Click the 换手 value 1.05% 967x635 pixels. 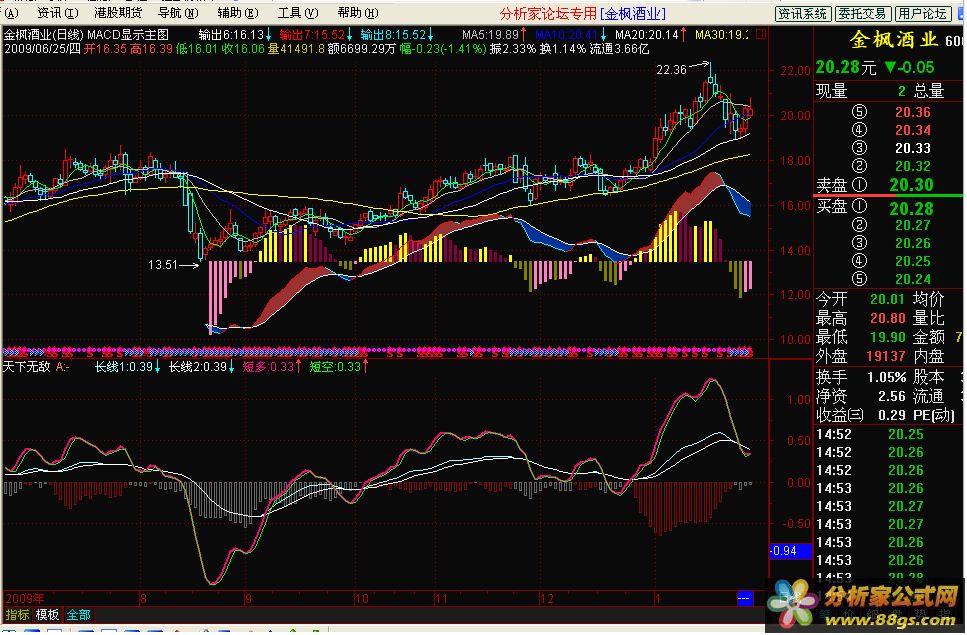tap(886, 377)
